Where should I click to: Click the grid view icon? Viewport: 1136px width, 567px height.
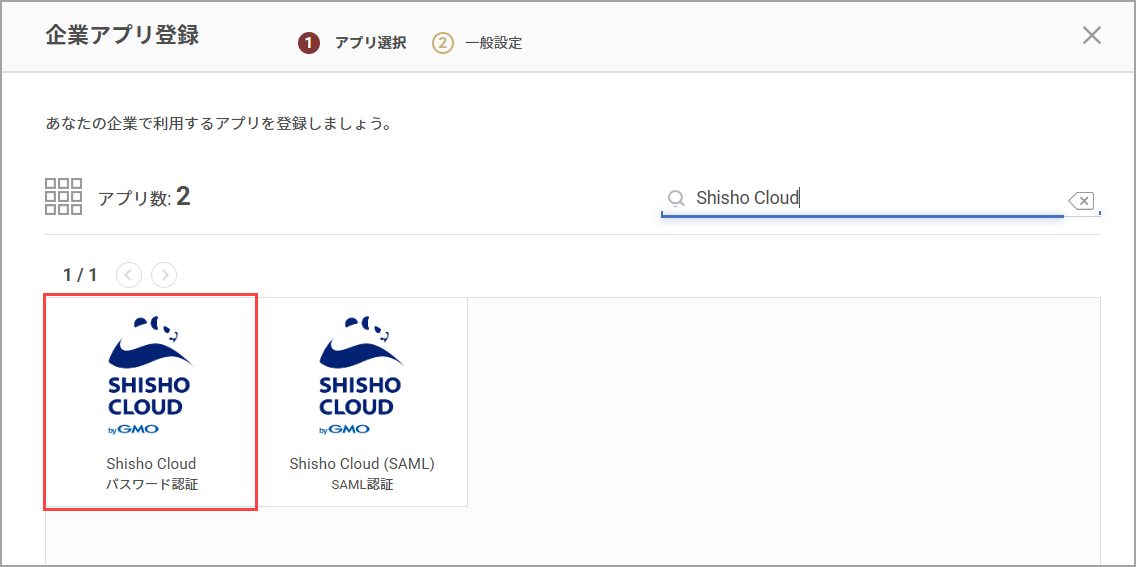[63, 196]
